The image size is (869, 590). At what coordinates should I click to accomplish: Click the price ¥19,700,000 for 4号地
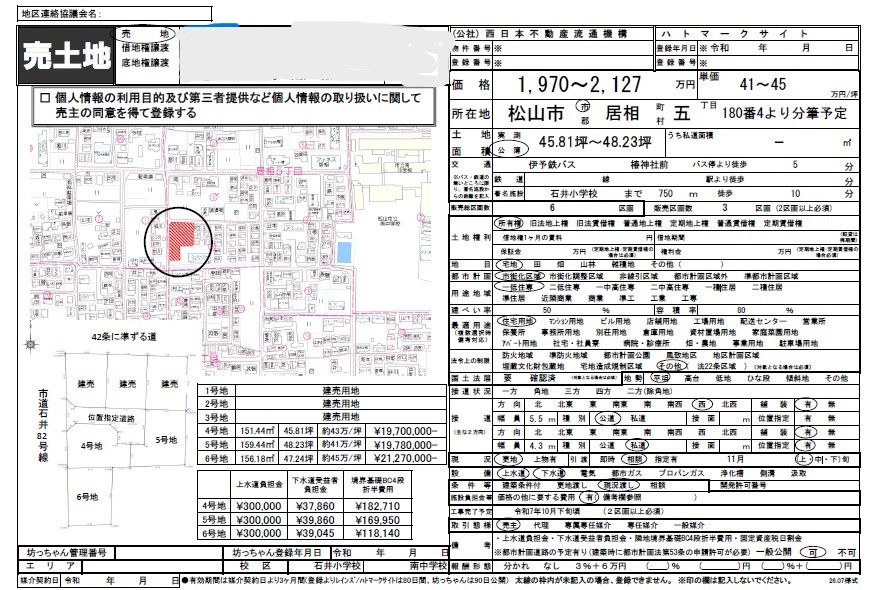tap(405, 431)
